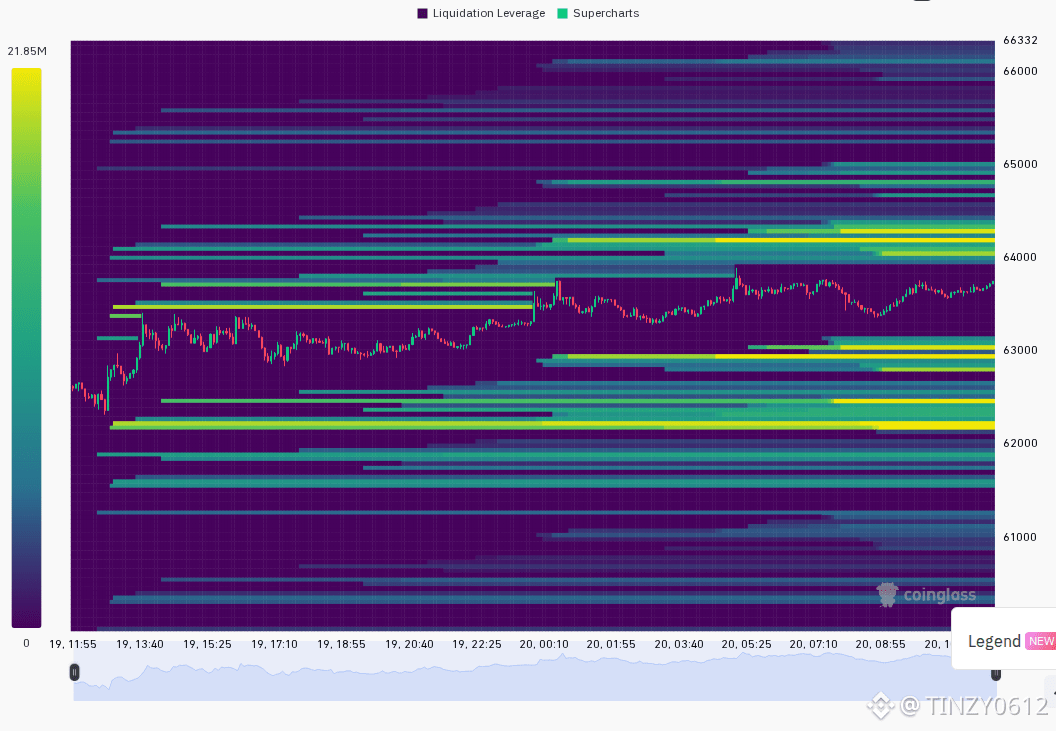Screen dimensions: 1056x731
Task: Click the 20, 08:55 time label
Action: pos(880,644)
